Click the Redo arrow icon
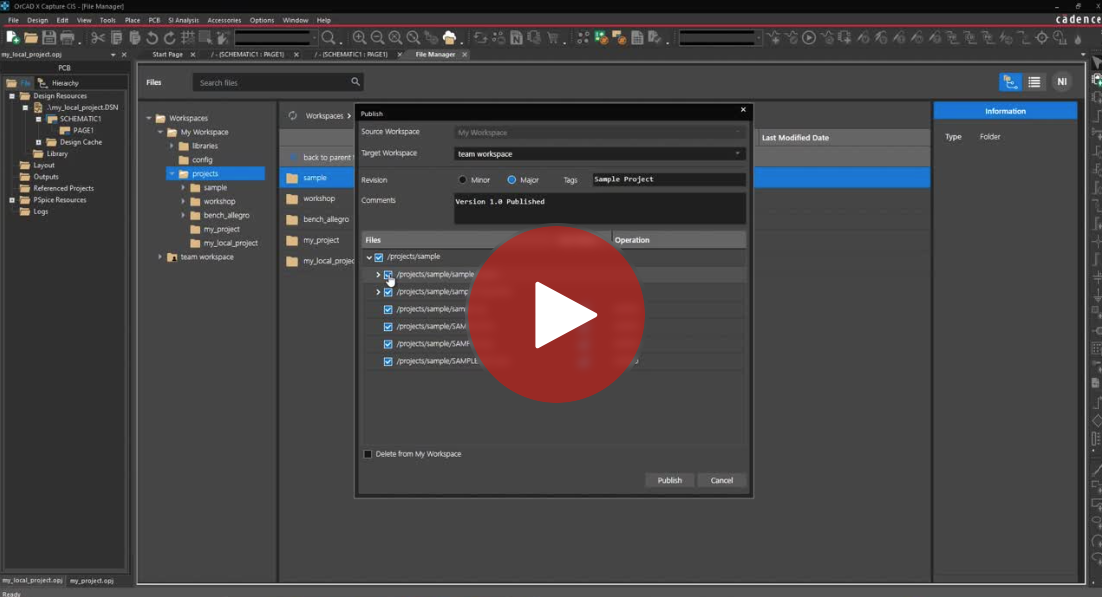Viewport: 1102px width, 597px height. [x=169, y=38]
